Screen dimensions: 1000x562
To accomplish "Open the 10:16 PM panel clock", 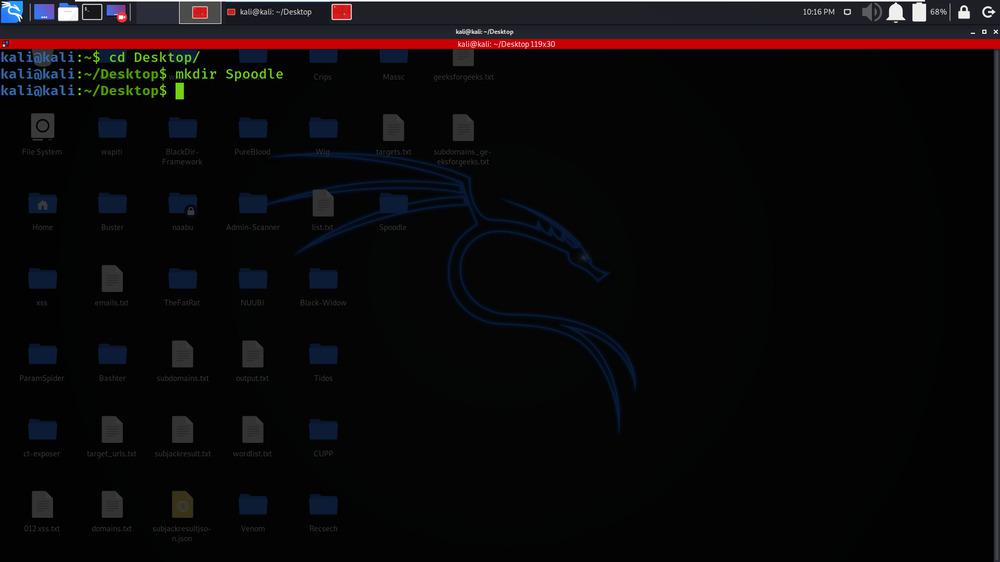I will point(818,12).
